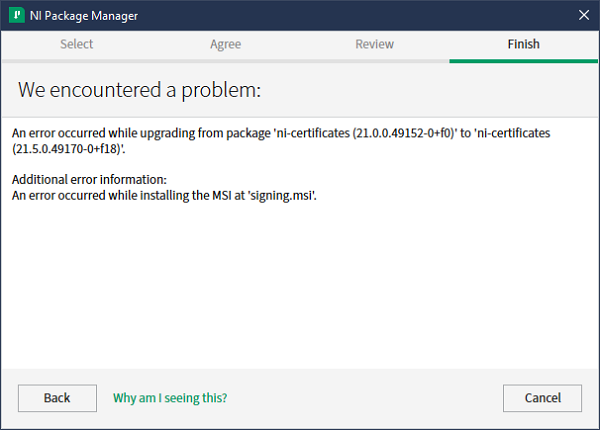
Task: Click the green progress line under Finish
Action: pos(523,61)
